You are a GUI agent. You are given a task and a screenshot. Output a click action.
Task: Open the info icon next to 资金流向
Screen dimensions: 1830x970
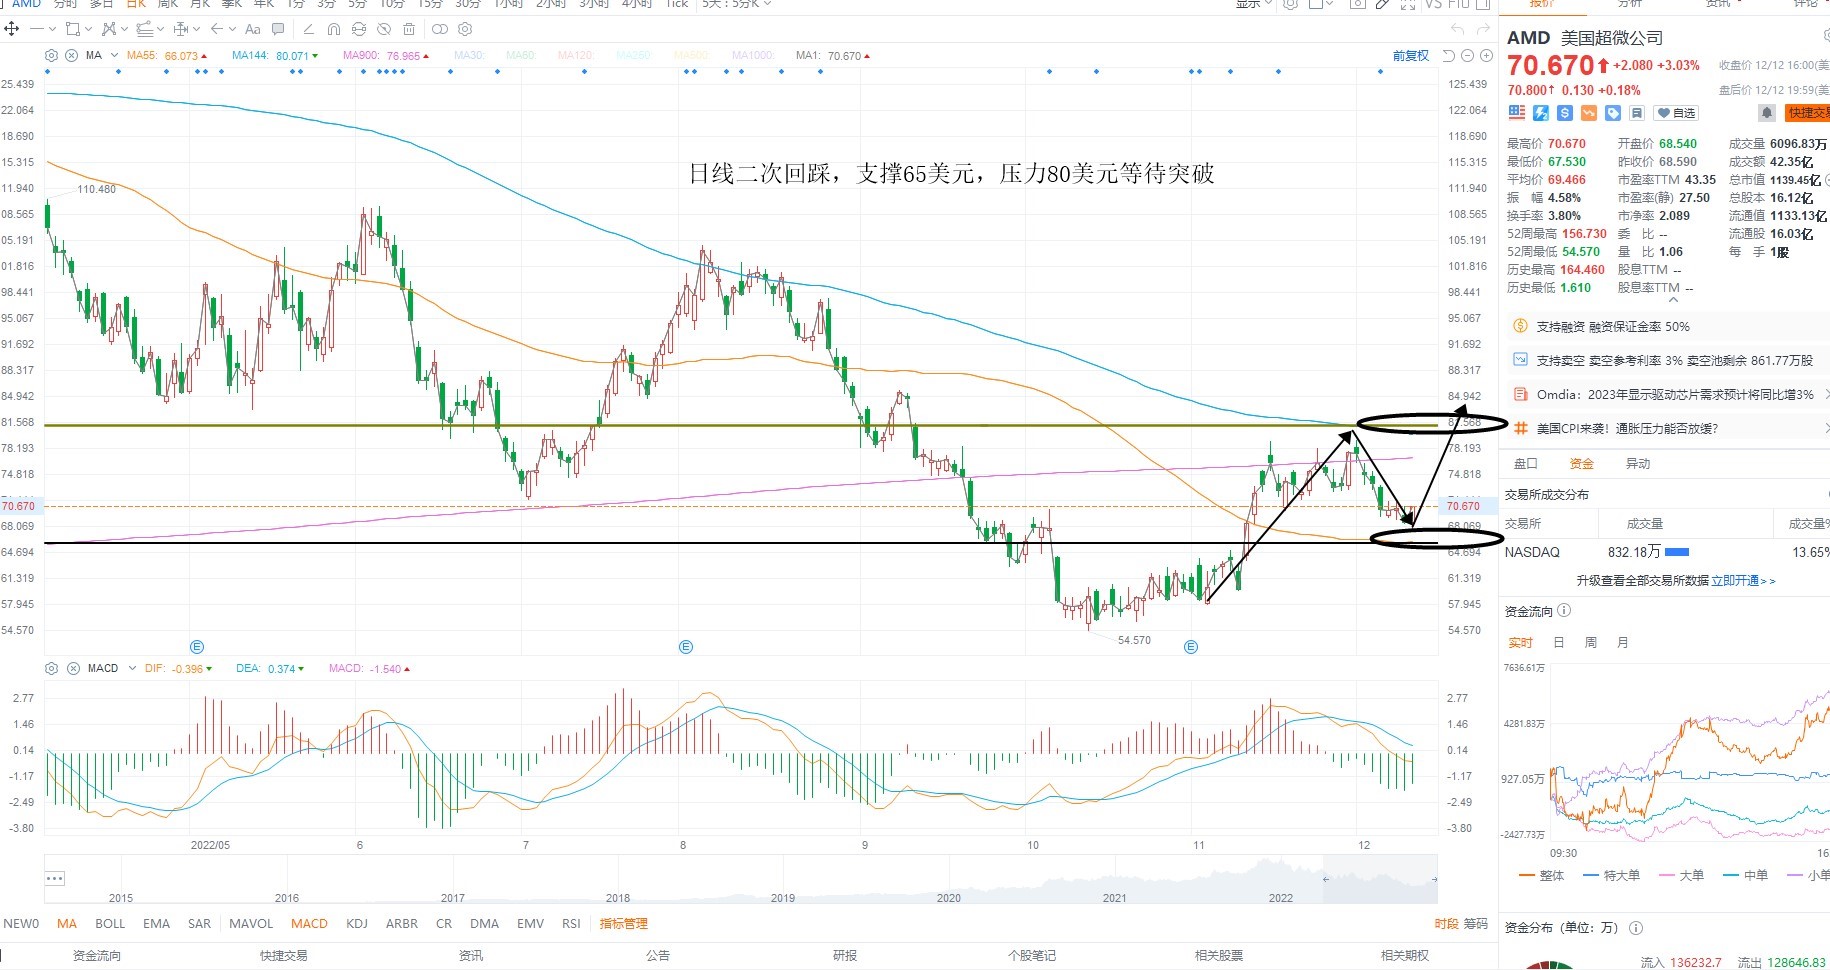1564,611
